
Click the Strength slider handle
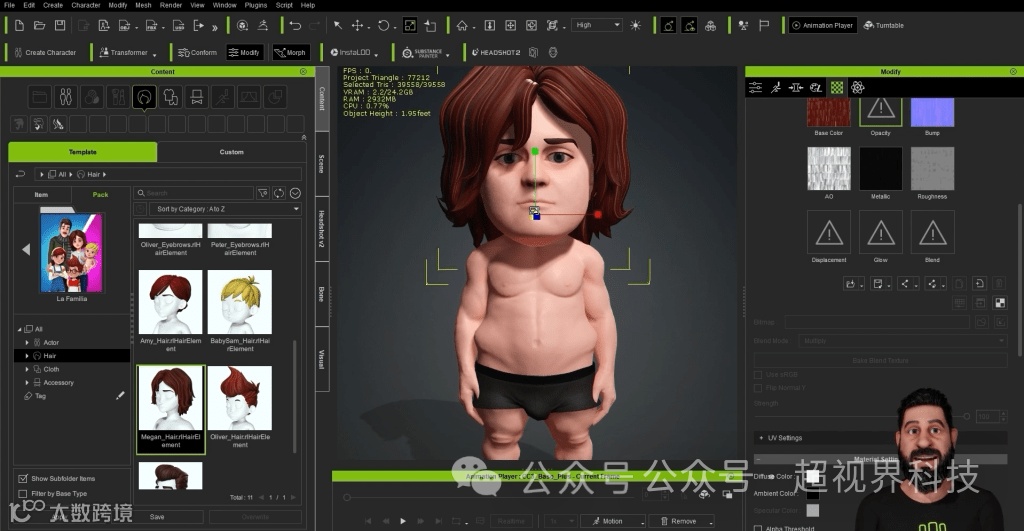(967, 416)
